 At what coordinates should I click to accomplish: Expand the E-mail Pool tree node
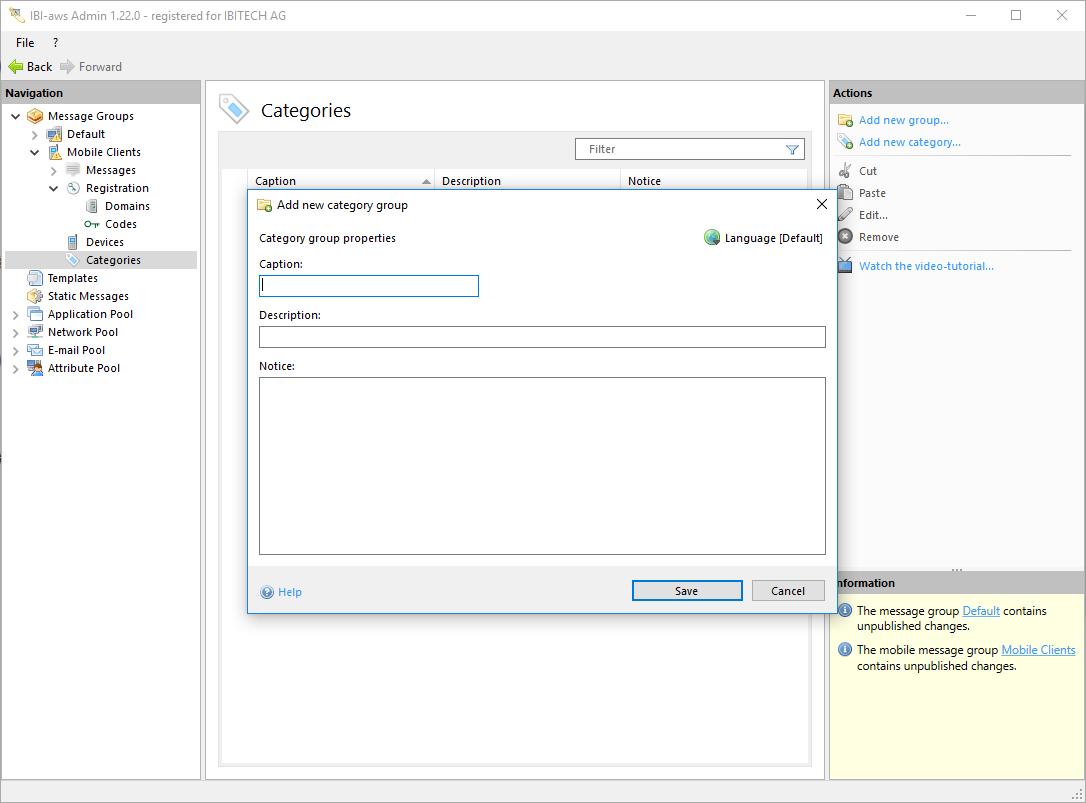tap(16, 351)
